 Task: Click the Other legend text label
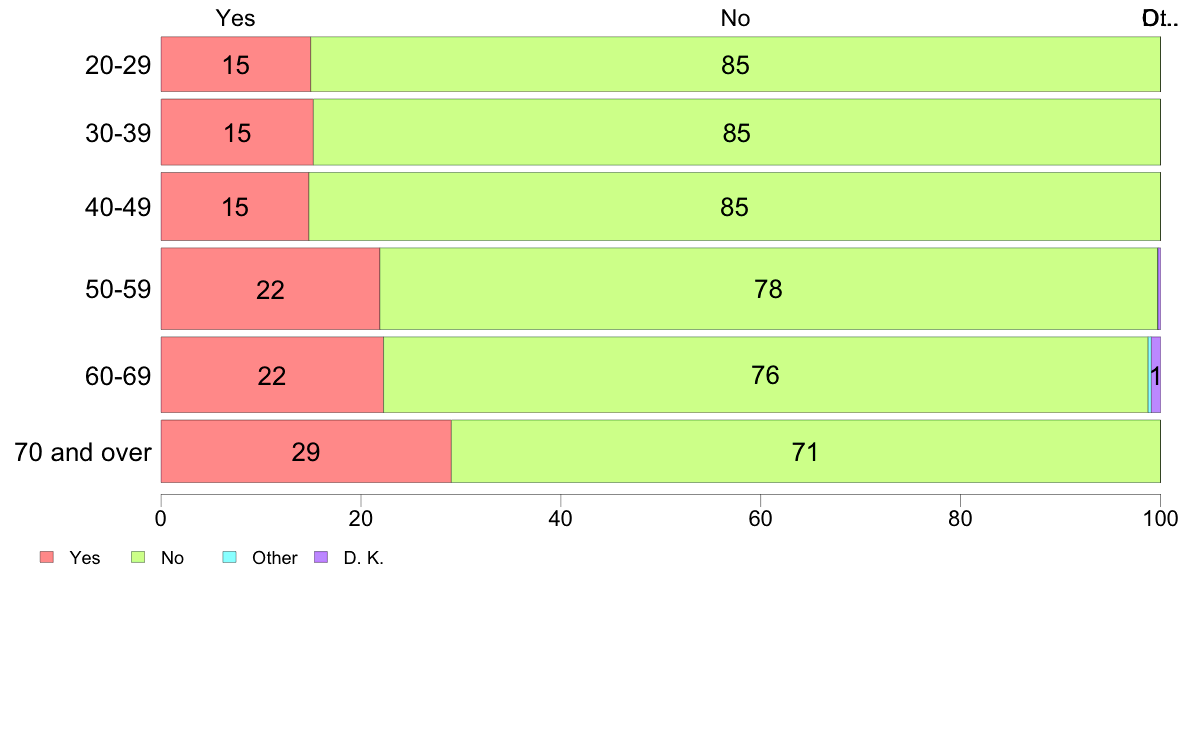[x=274, y=558]
